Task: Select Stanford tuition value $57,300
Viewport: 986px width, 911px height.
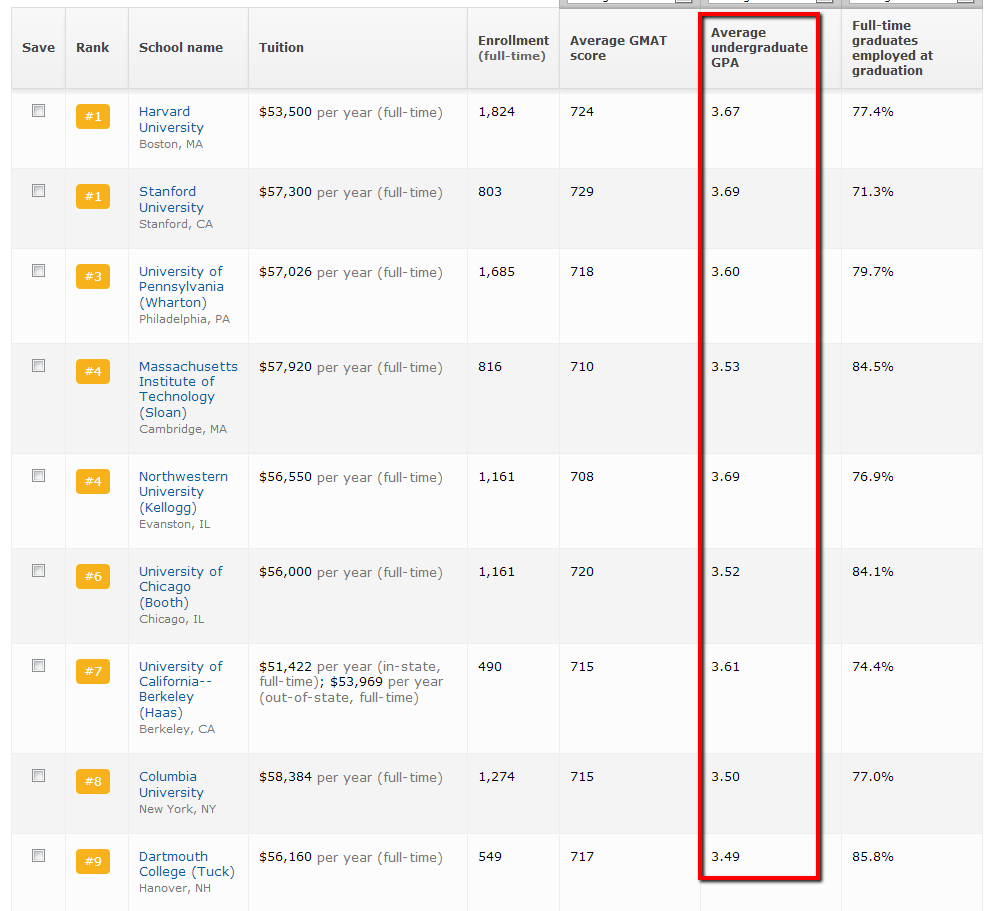Action: coord(285,192)
